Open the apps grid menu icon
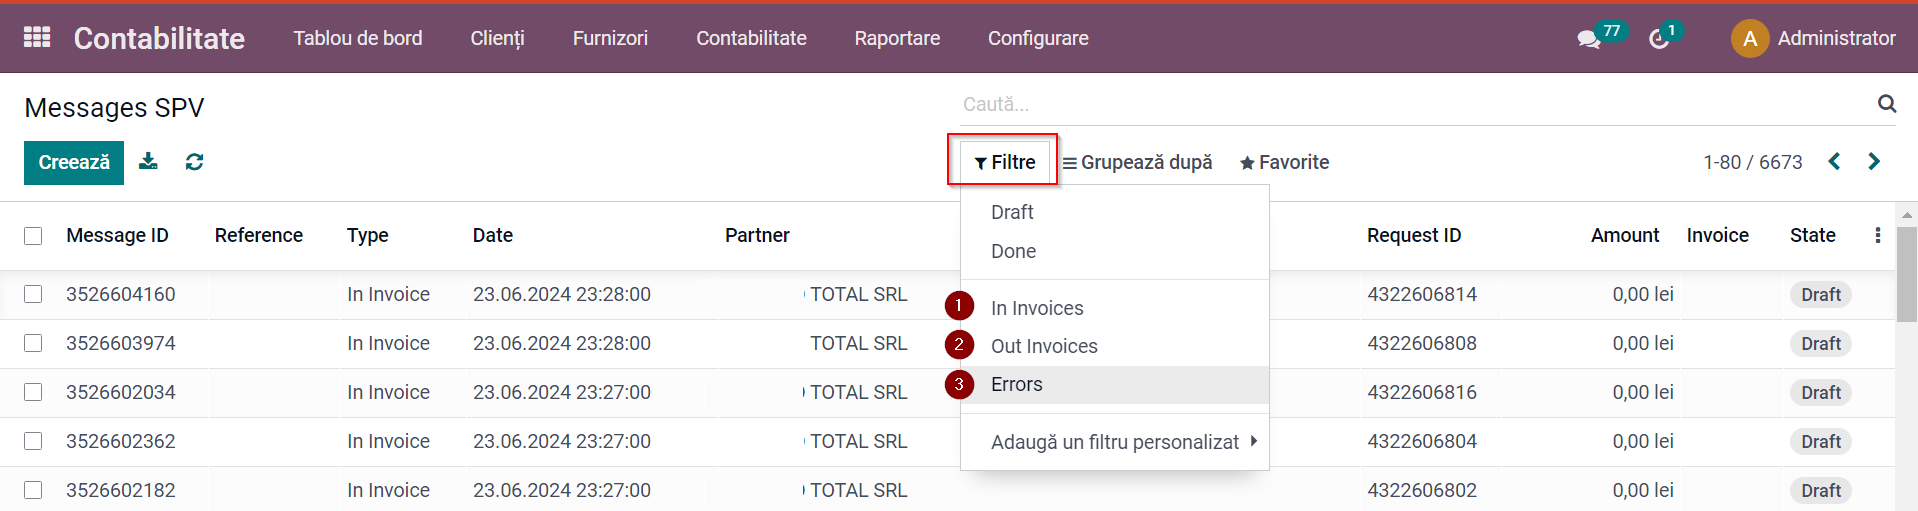The height and width of the screenshot is (511, 1918). pyautogui.click(x=37, y=37)
